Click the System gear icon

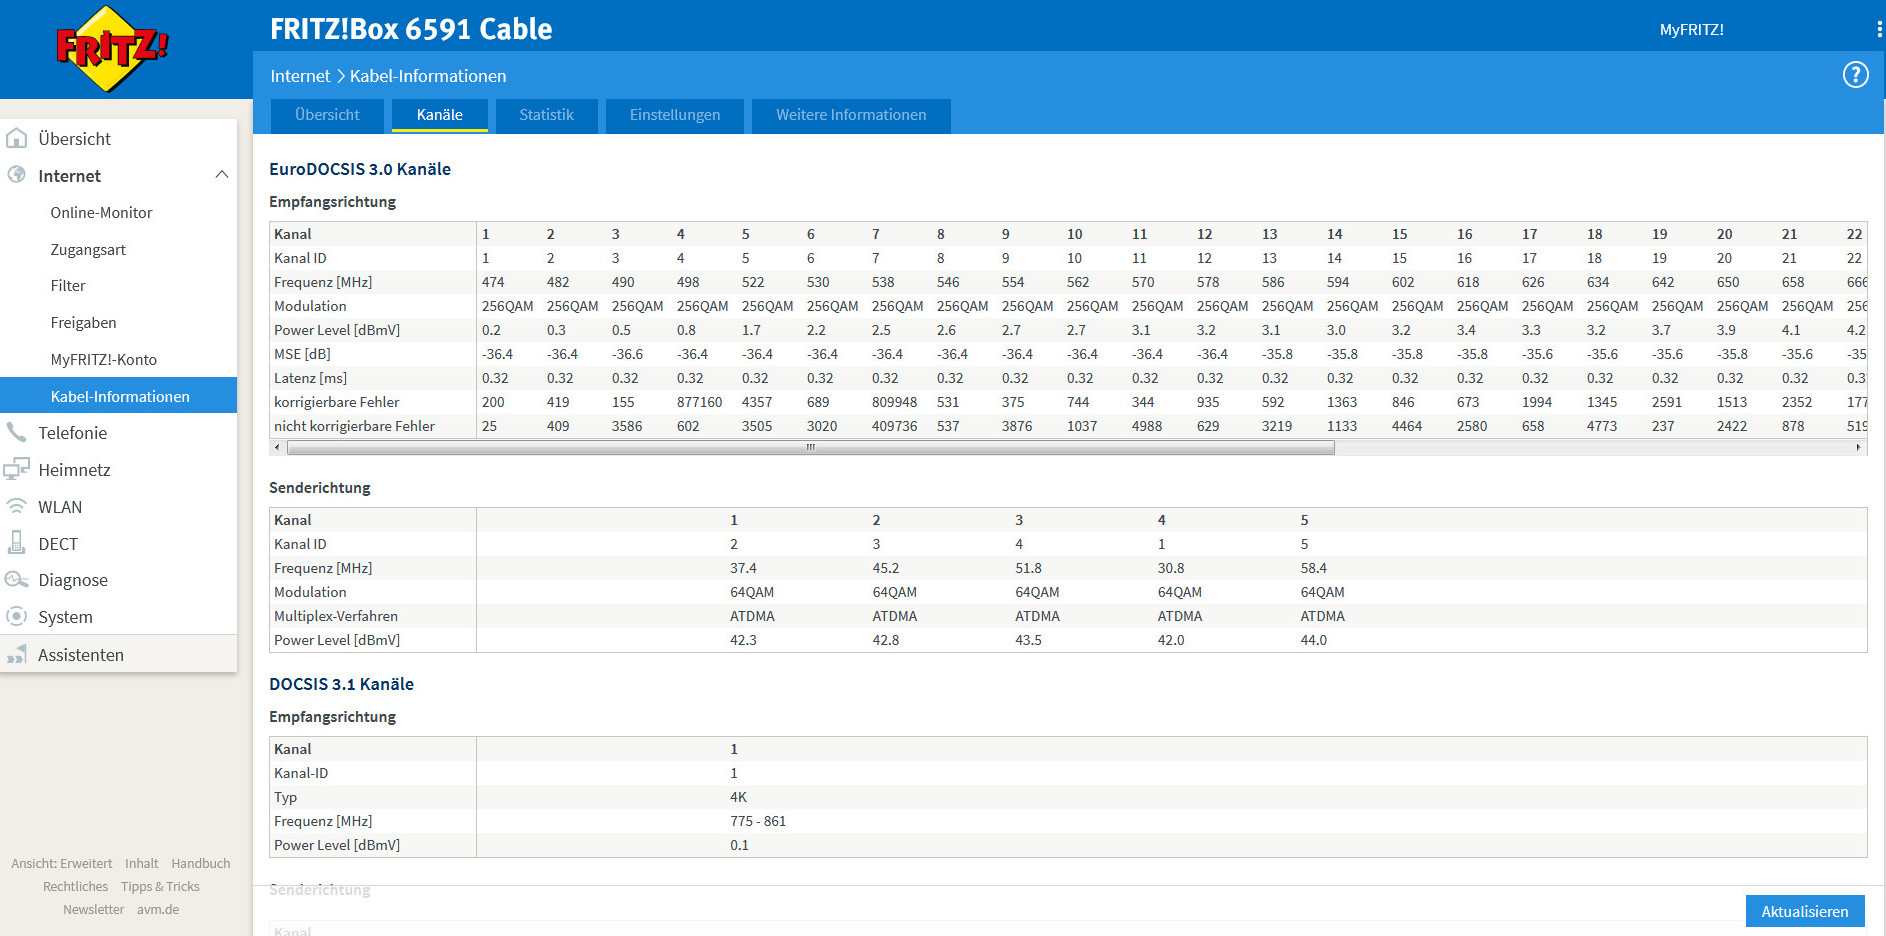click(17, 616)
